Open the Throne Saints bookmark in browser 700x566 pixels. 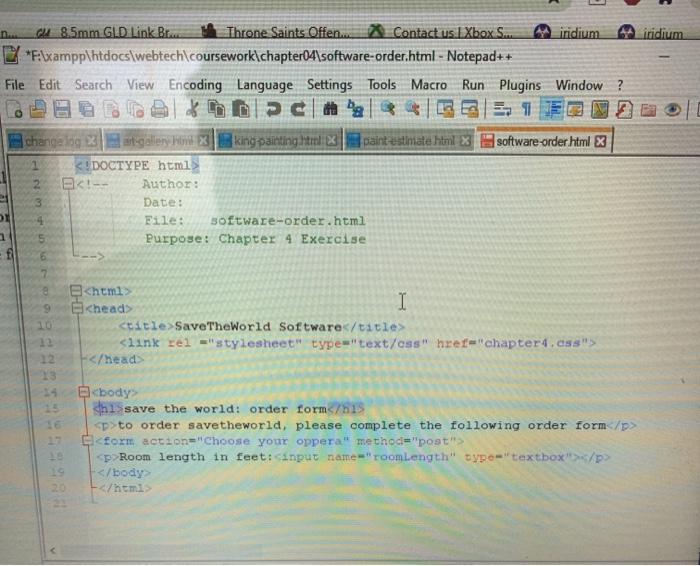tap(276, 32)
